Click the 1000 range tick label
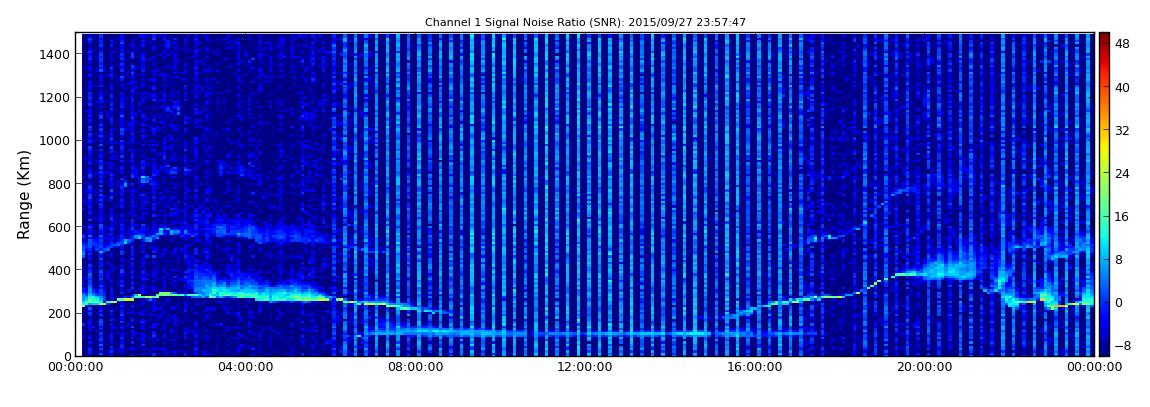The width and height of the screenshot is (1150, 407). [54, 141]
